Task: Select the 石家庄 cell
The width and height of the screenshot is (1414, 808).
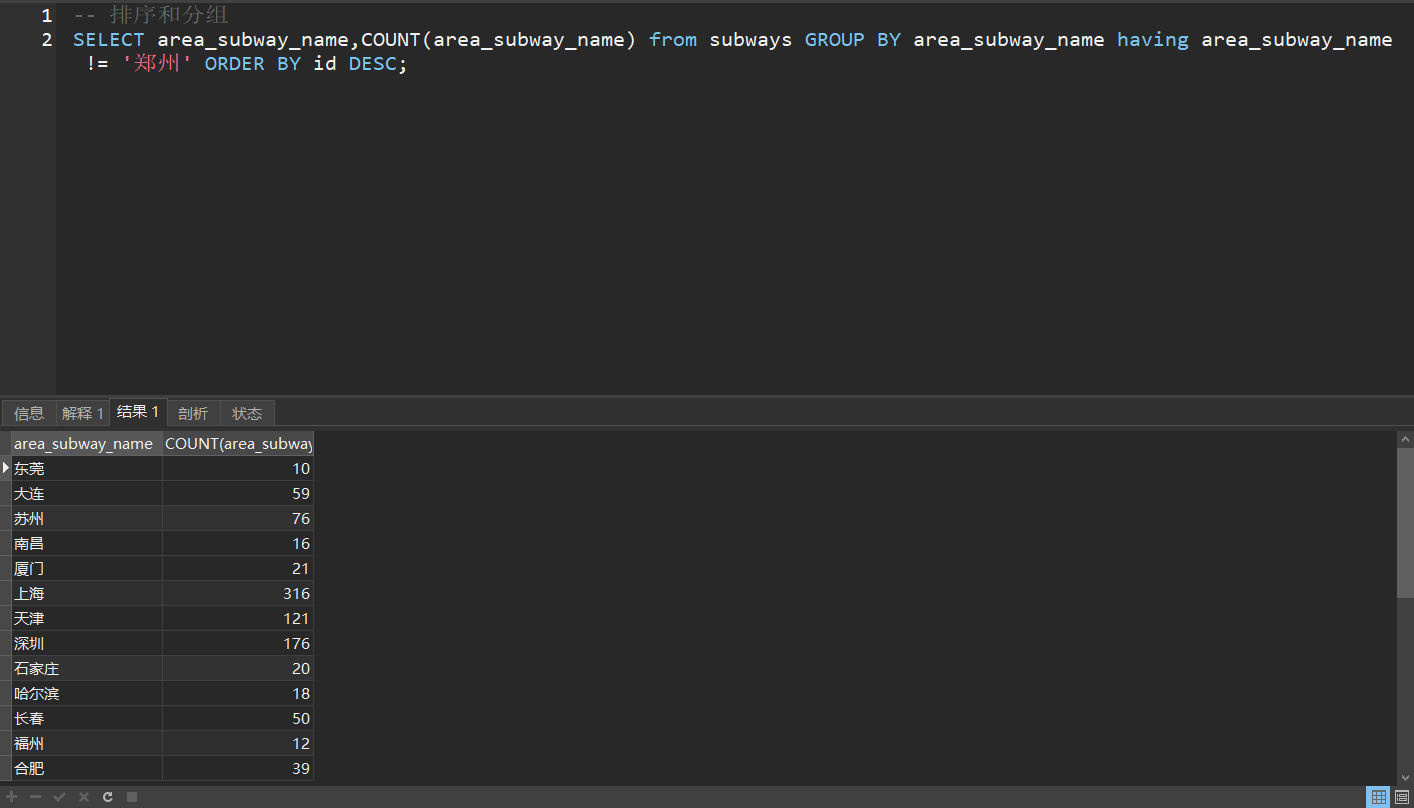Action: click(x=87, y=669)
